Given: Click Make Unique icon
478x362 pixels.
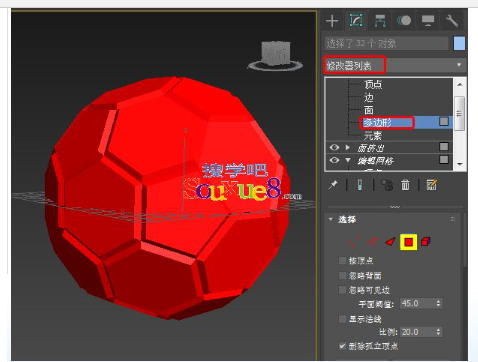Looking at the screenshot, I should (387, 185).
